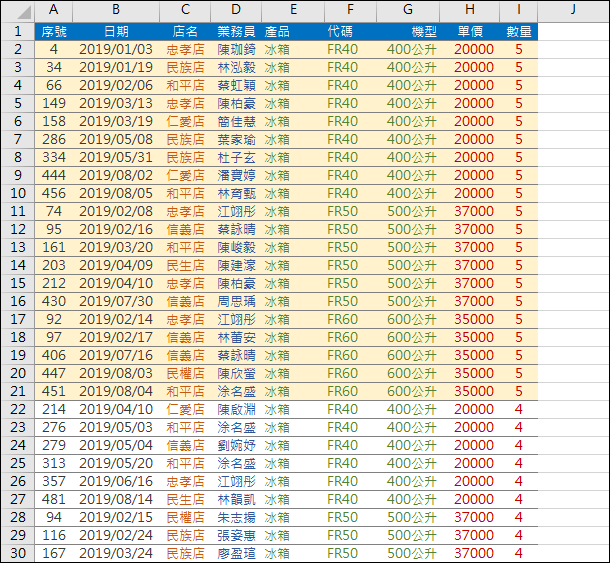610x563 pixels.
Task: Click the 店名 header cell
Action: 185,31
